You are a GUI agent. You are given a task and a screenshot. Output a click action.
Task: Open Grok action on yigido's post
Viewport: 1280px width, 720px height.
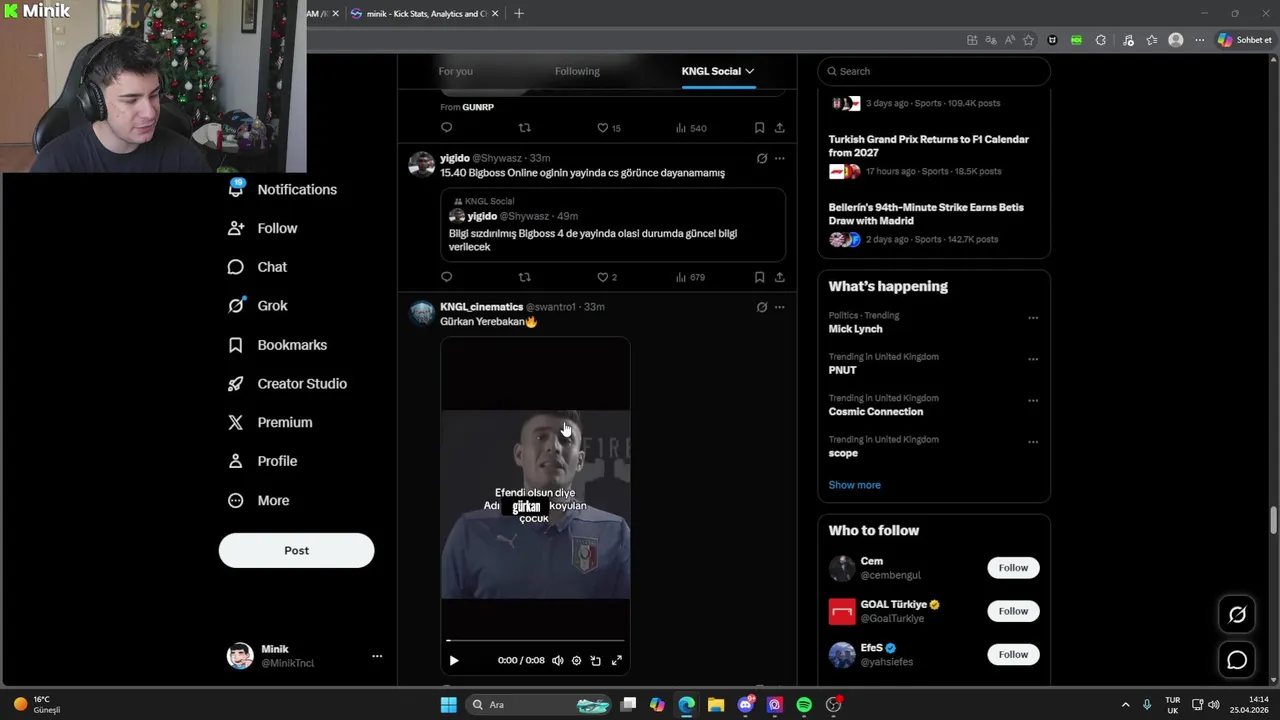(x=762, y=158)
